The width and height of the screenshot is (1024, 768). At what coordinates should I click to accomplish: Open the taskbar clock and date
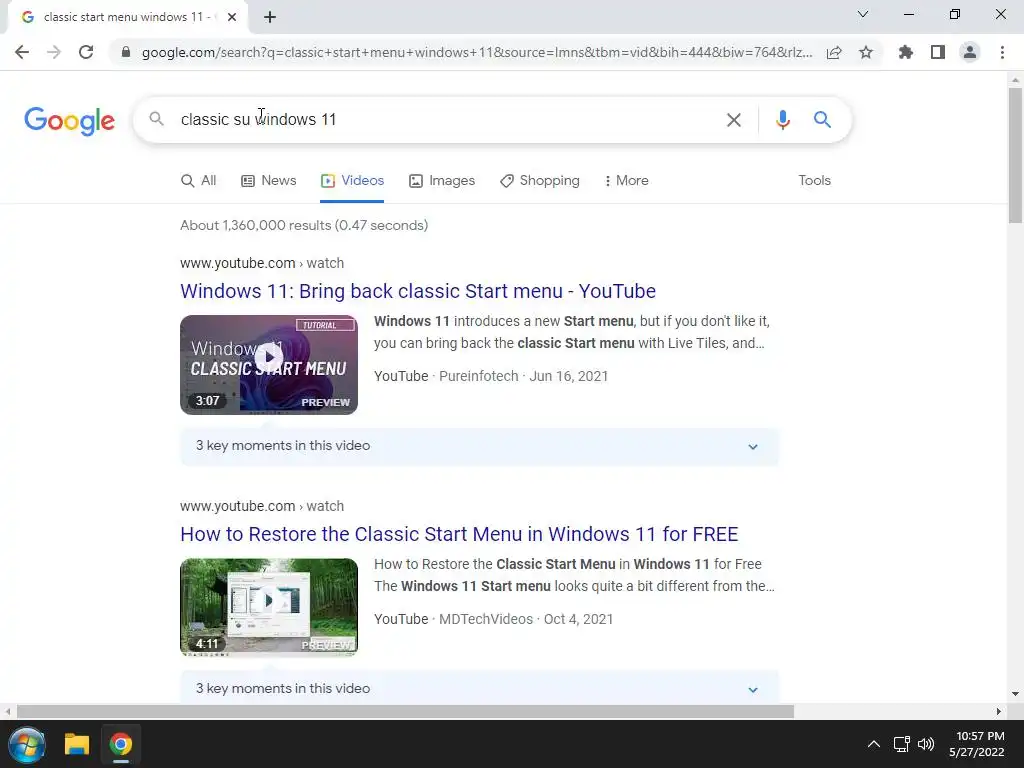pos(977,744)
